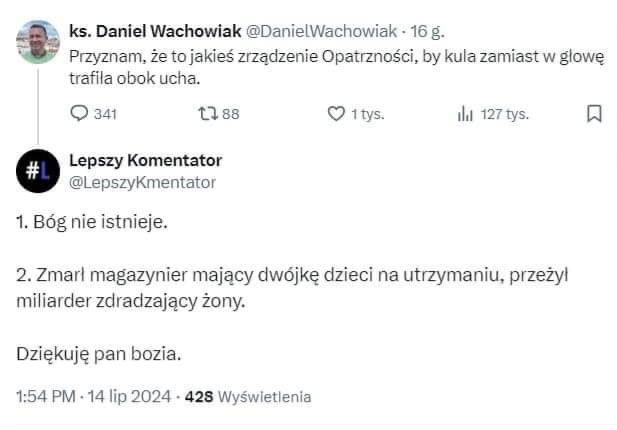Like the tweet with the heart icon
Viewport: 617px width, 430px height.
[336, 114]
